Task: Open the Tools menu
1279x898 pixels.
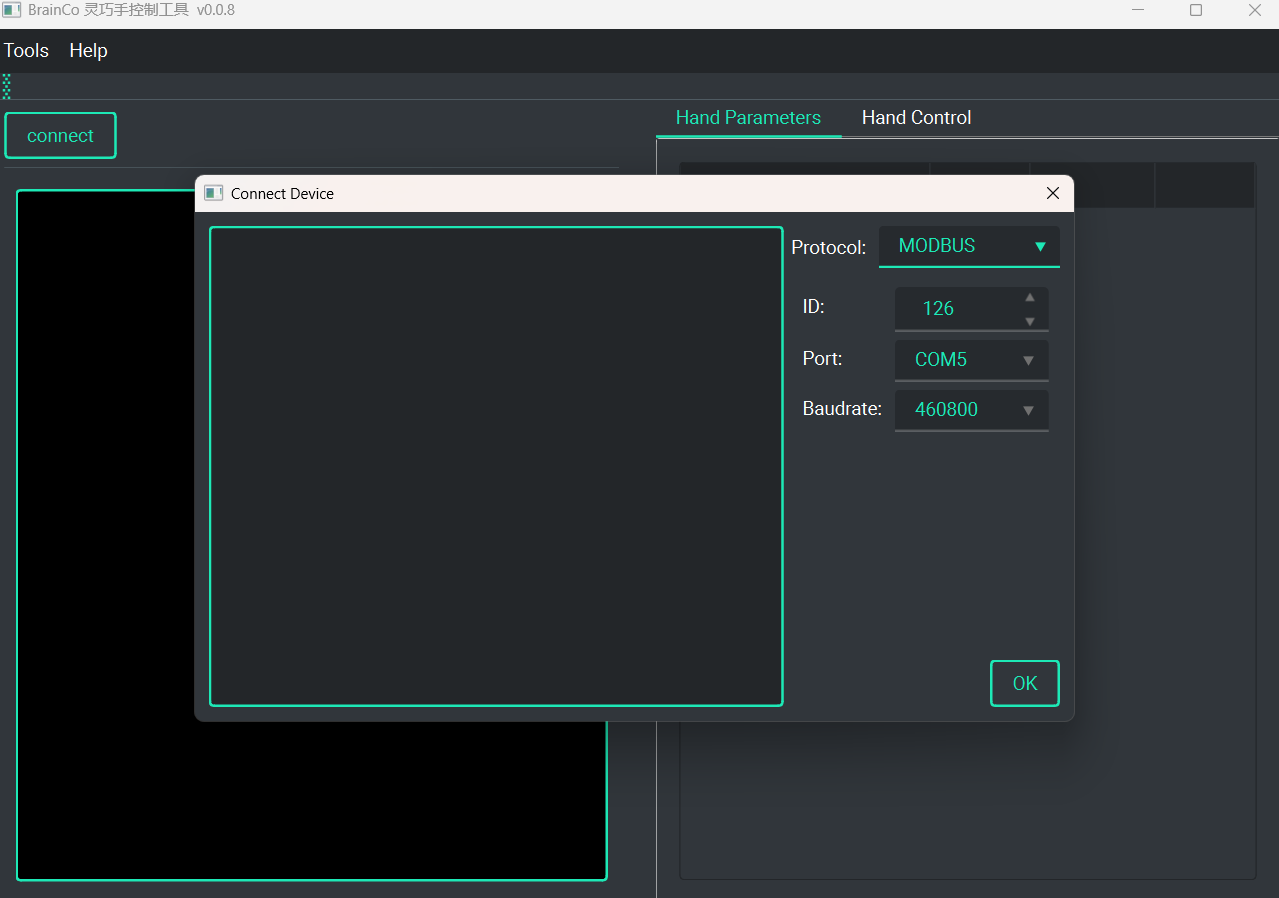Action: (x=26, y=51)
